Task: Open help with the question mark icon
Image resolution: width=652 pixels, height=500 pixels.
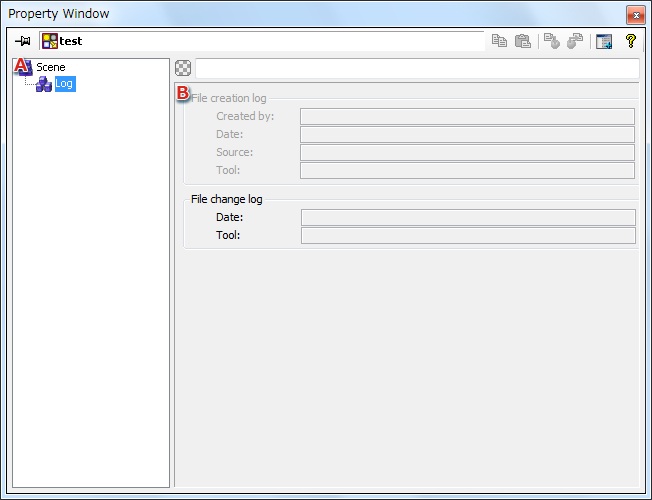Action: 630,41
